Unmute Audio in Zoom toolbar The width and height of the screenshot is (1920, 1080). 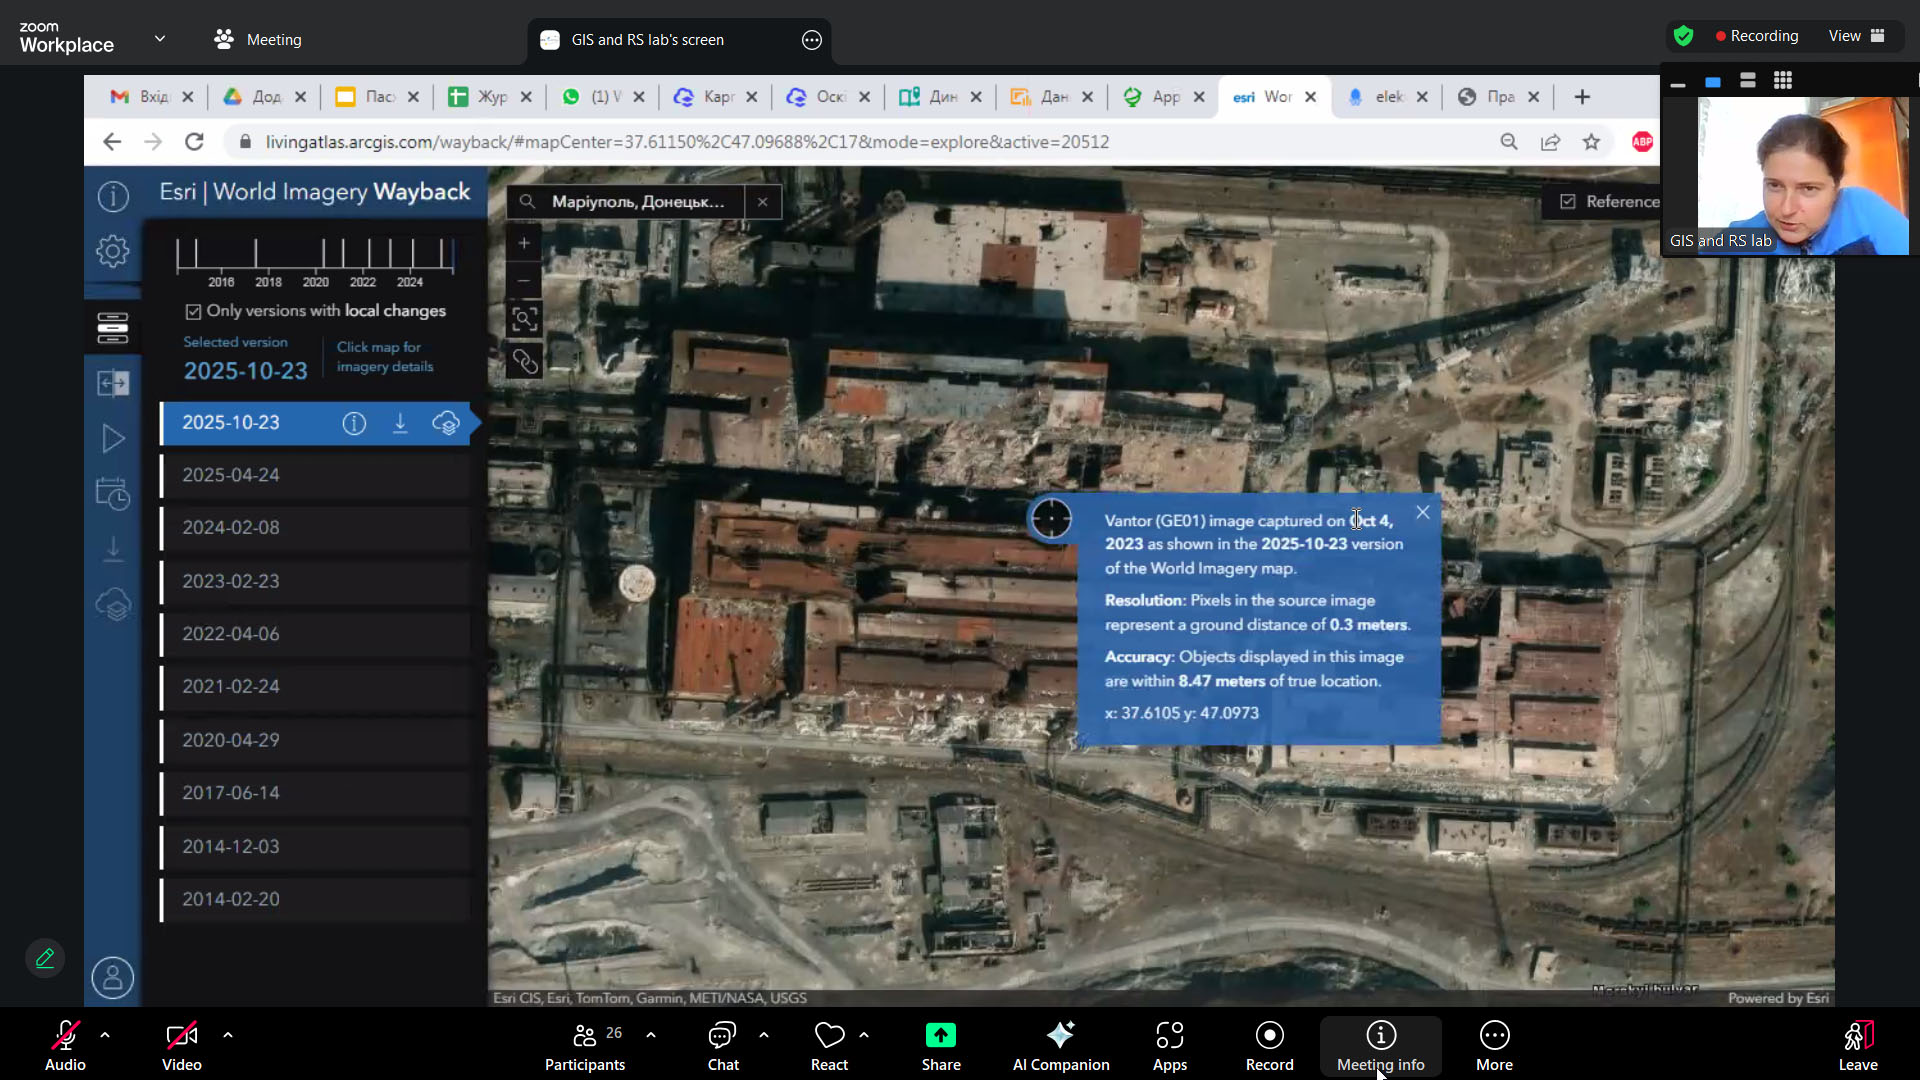pos(65,1045)
